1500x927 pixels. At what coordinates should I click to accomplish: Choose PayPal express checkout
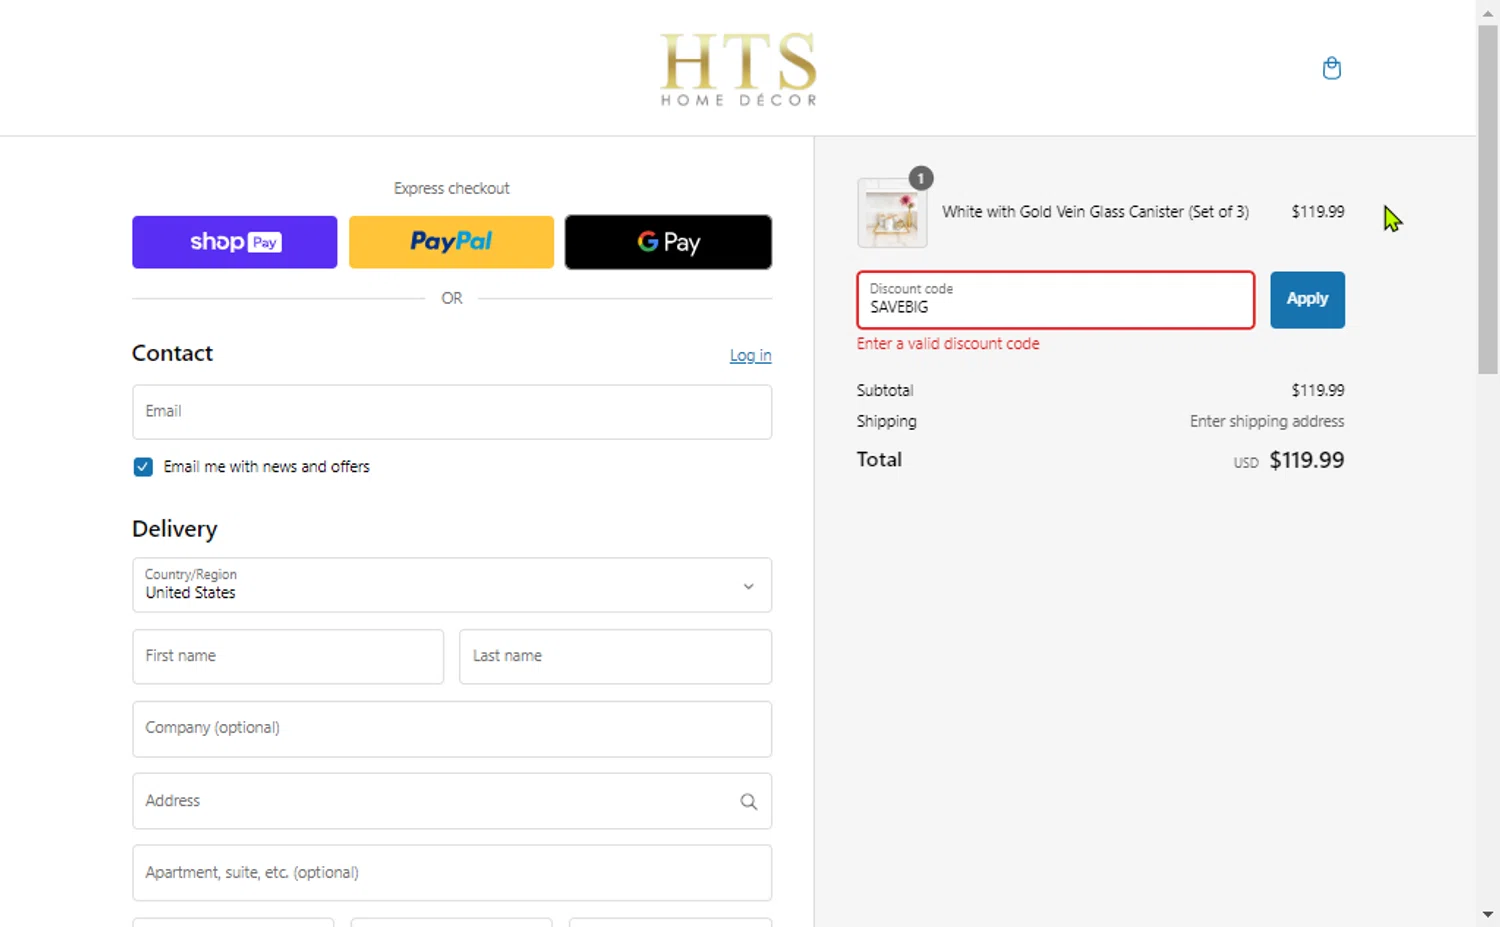tap(451, 242)
